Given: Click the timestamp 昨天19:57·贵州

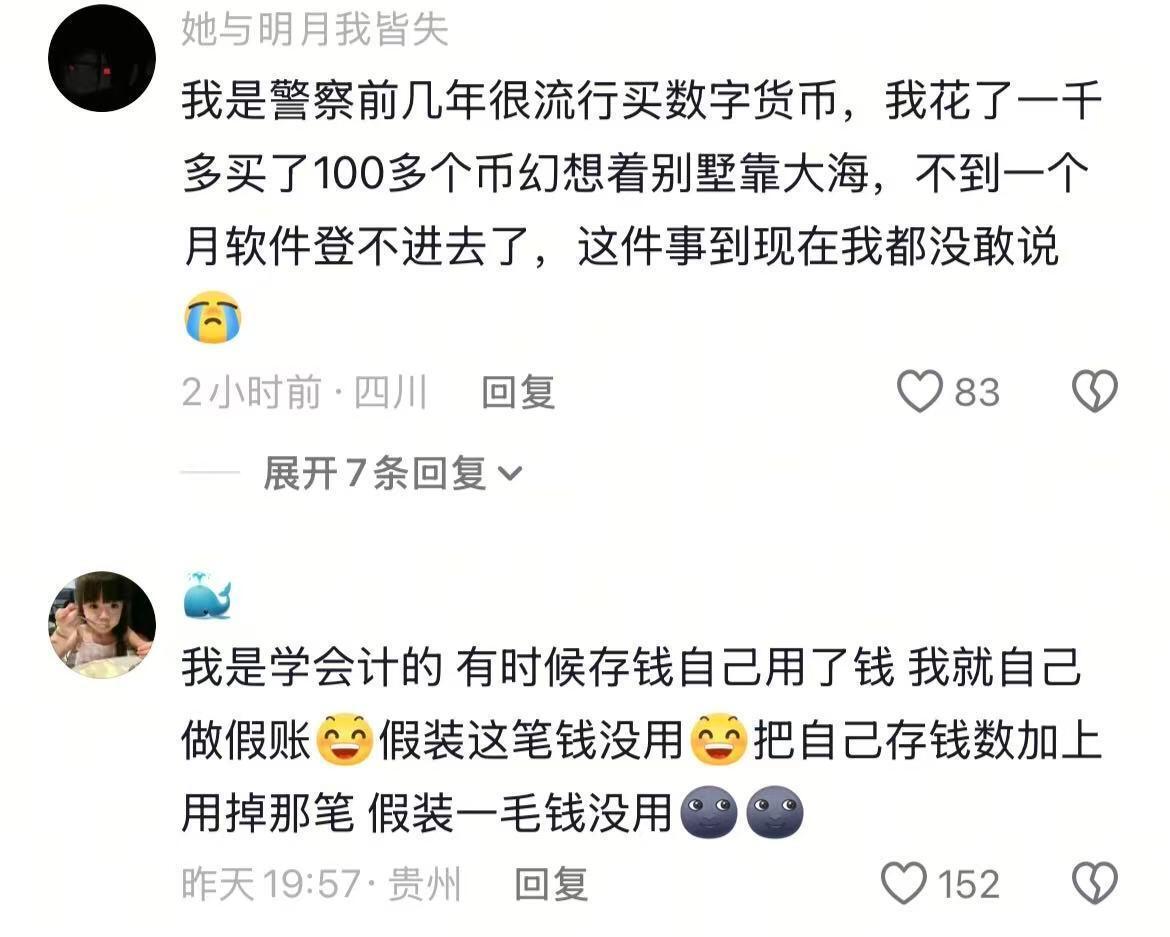Looking at the screenshot, I should pyautogui.click(x=322, y=884).
